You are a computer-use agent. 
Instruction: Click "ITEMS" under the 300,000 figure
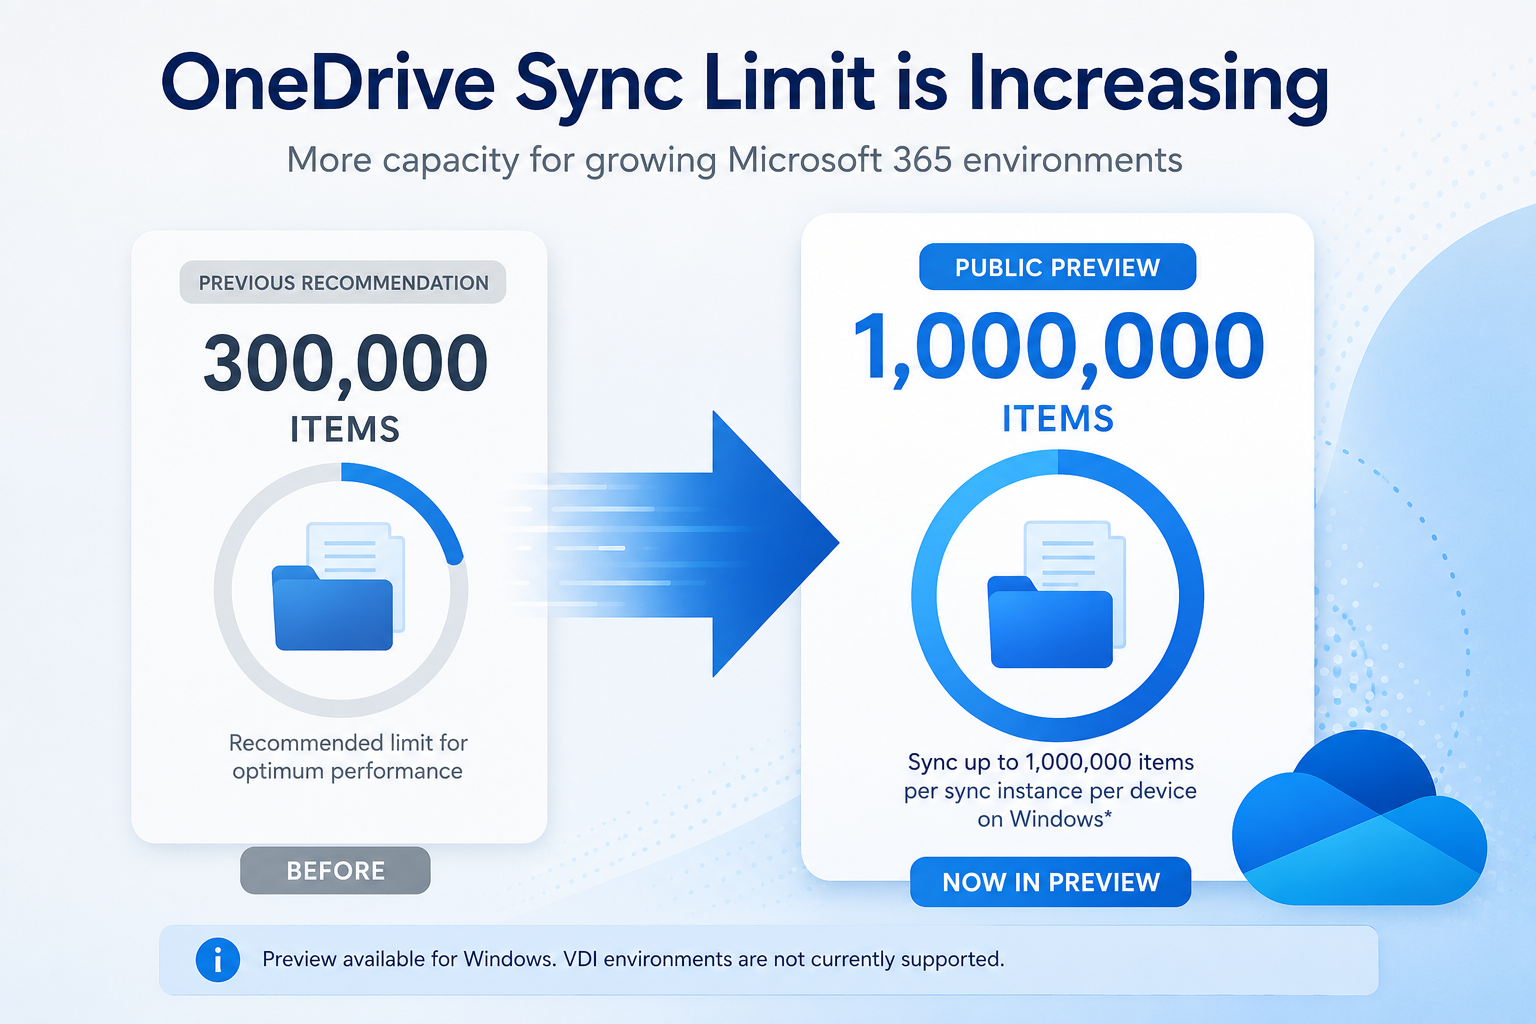(x=345, y=430)
